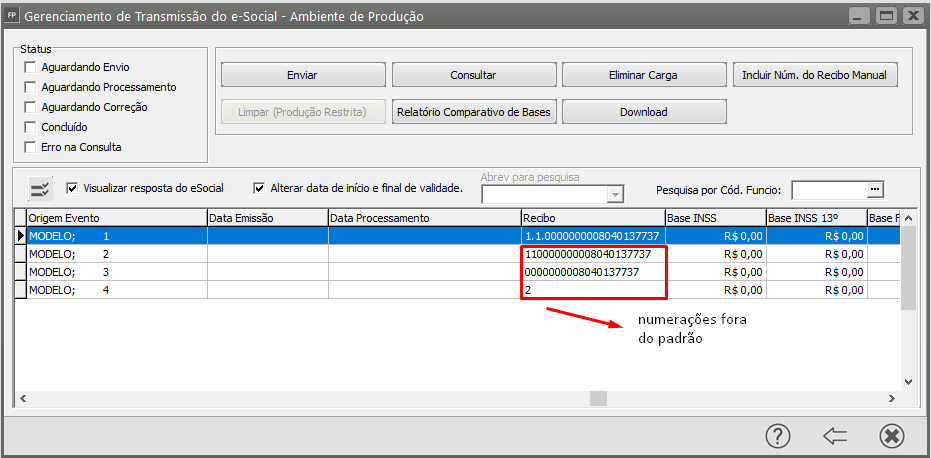Click the recibo cell containing 2
The image size is (931, 458).
(593, 290)
